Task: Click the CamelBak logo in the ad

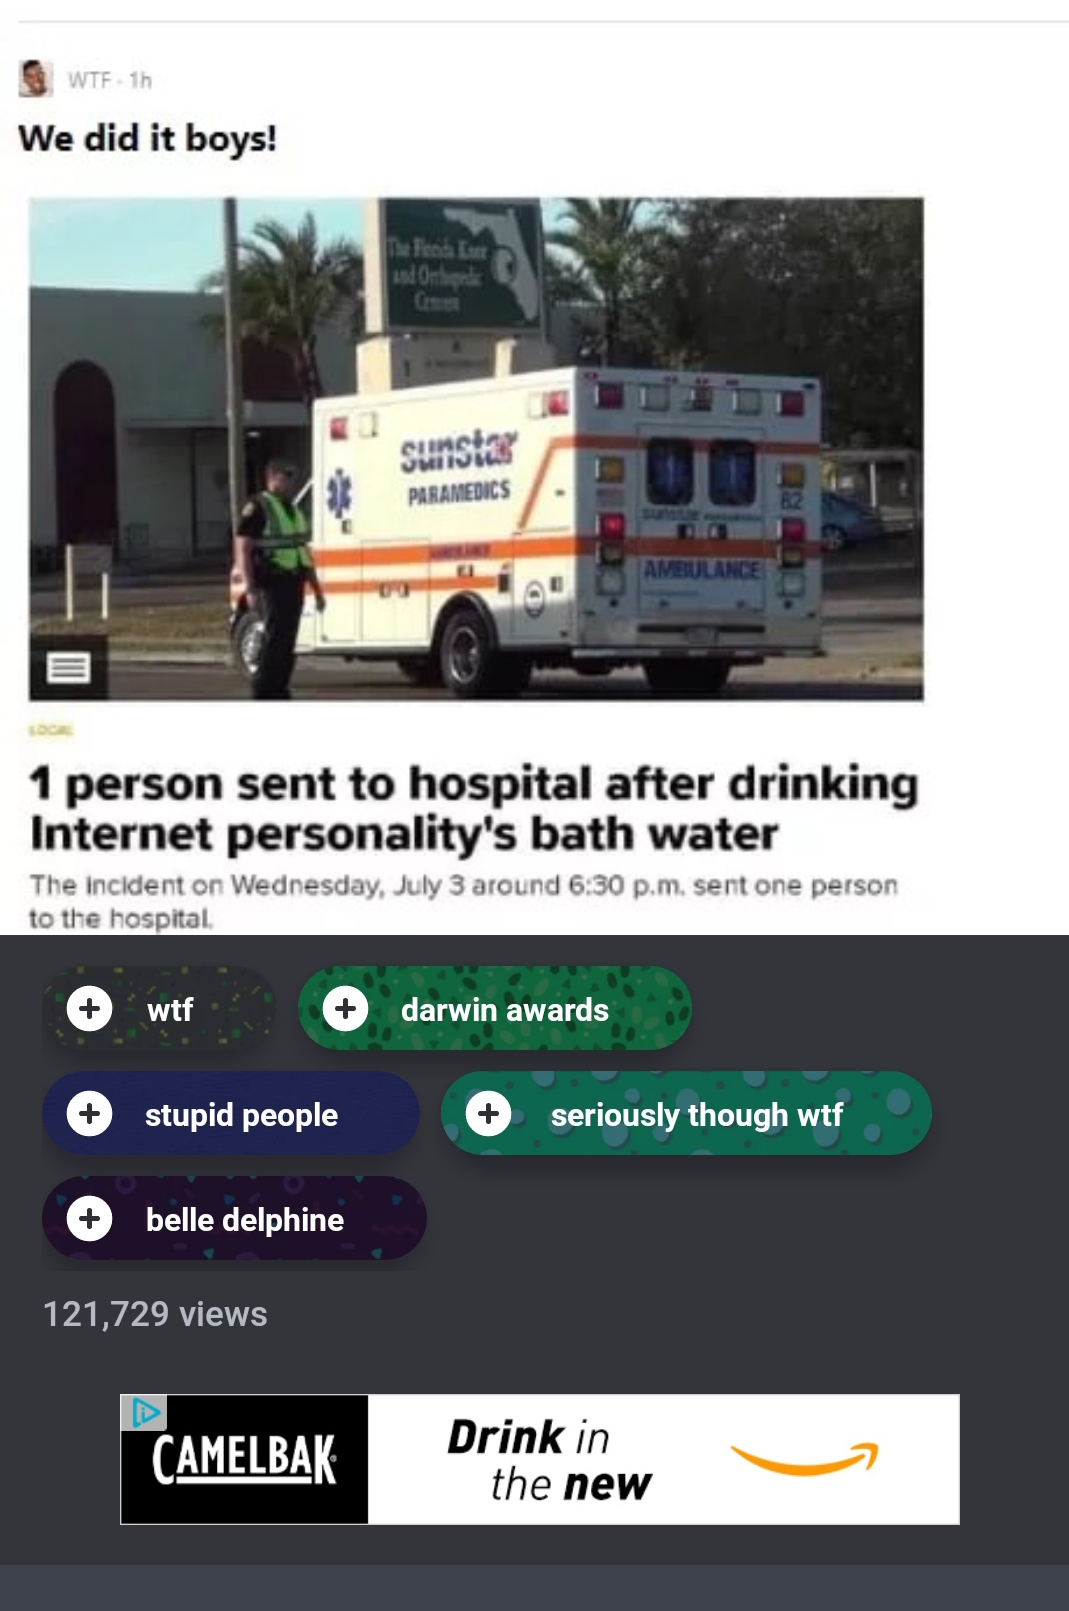Action: pos(244,1459)
